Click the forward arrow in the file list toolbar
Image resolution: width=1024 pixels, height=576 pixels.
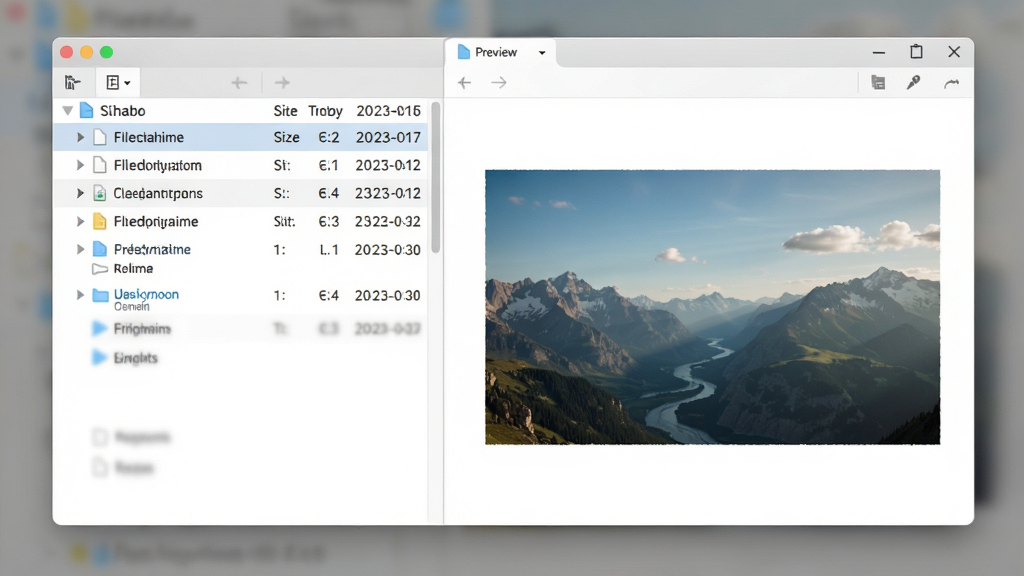282,82
